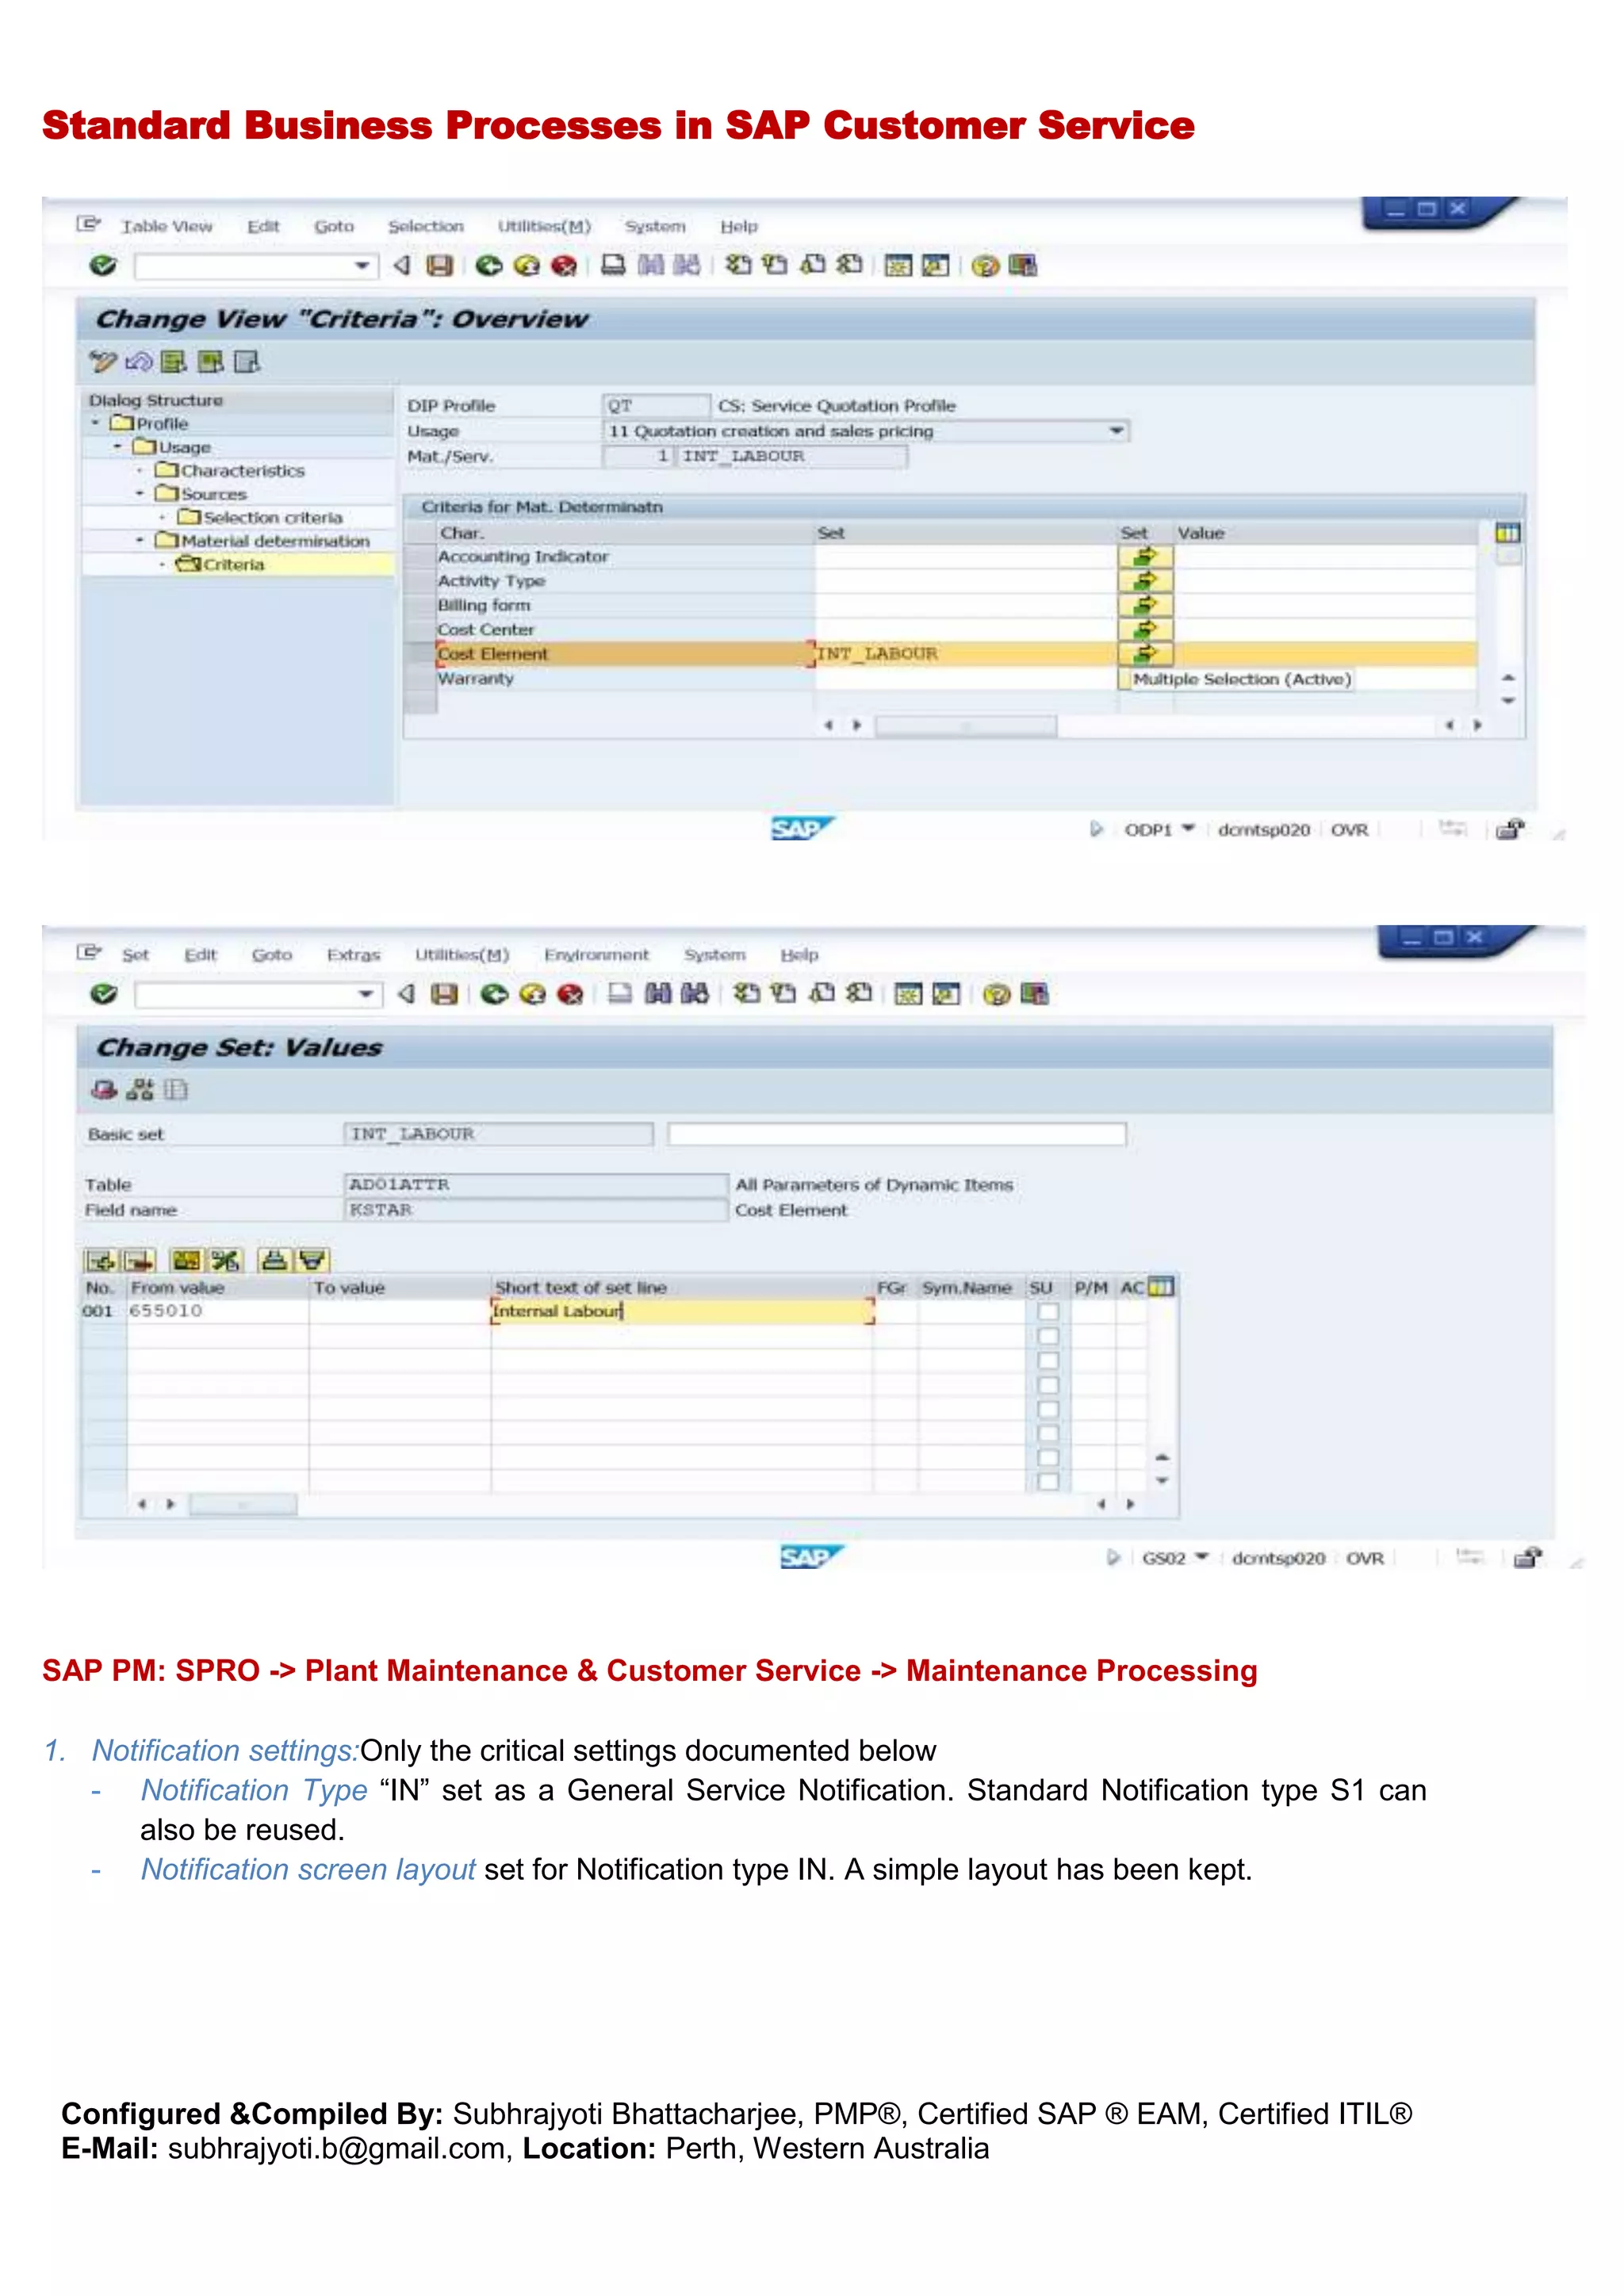Click the lock icon in Criteria window status bar
Image resolution: width=1624 pixels, height=2296 pixels.
[x=1509, y=829]
